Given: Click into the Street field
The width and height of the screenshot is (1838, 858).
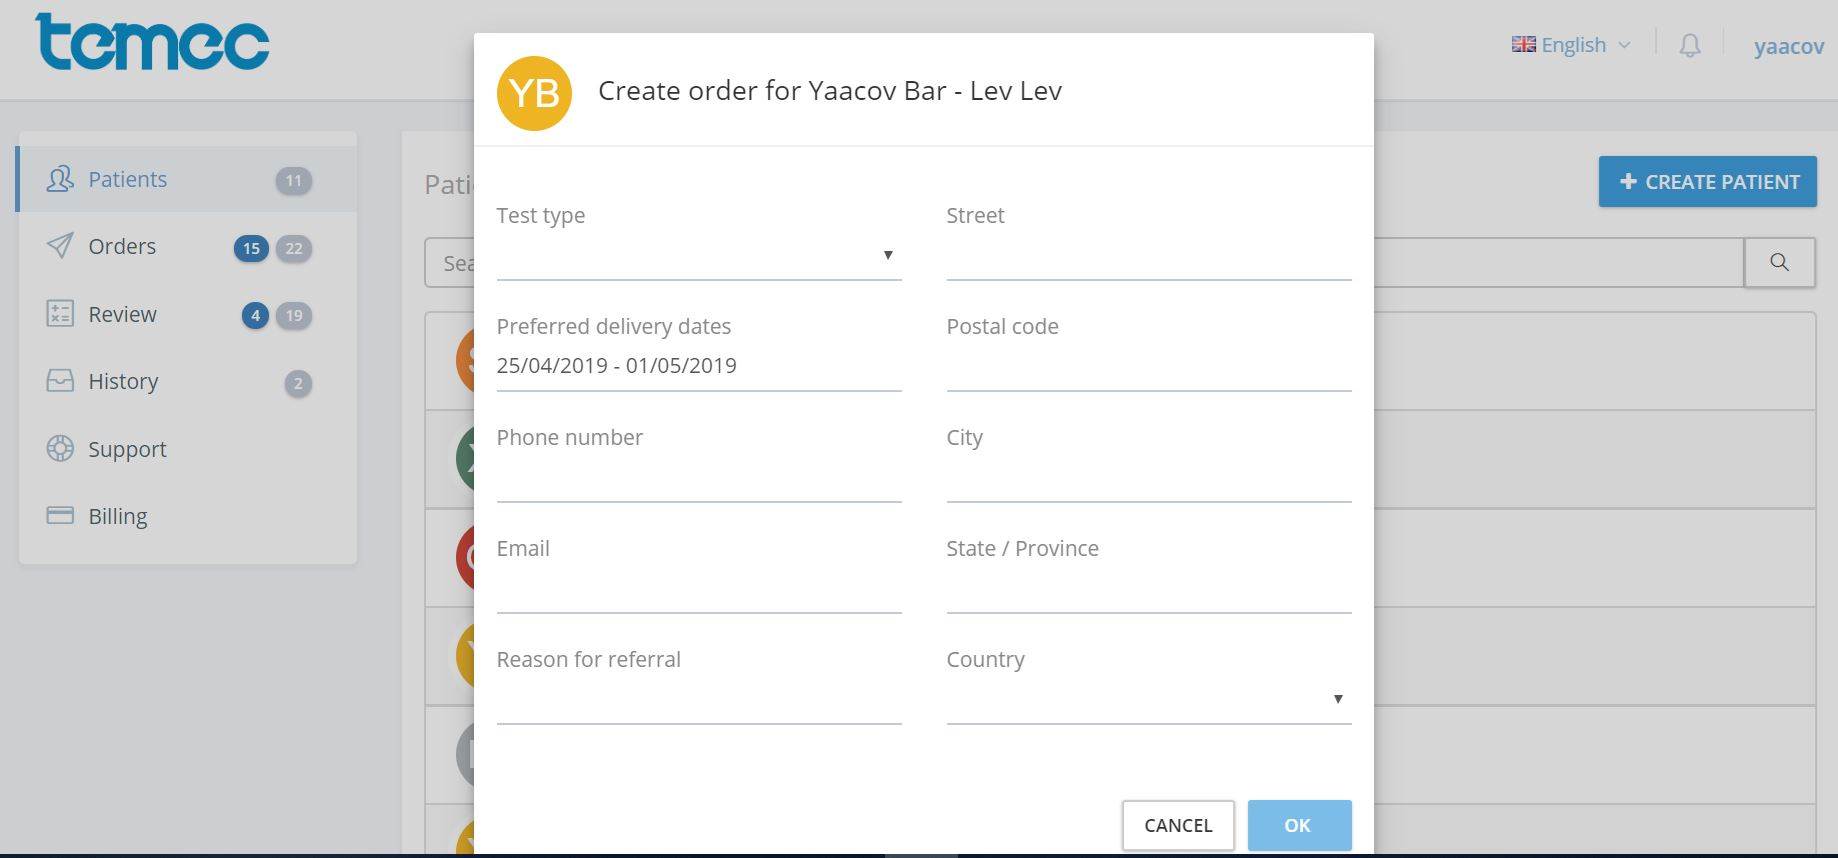Looking at the screenshot, I should [x=1148, y=257].
